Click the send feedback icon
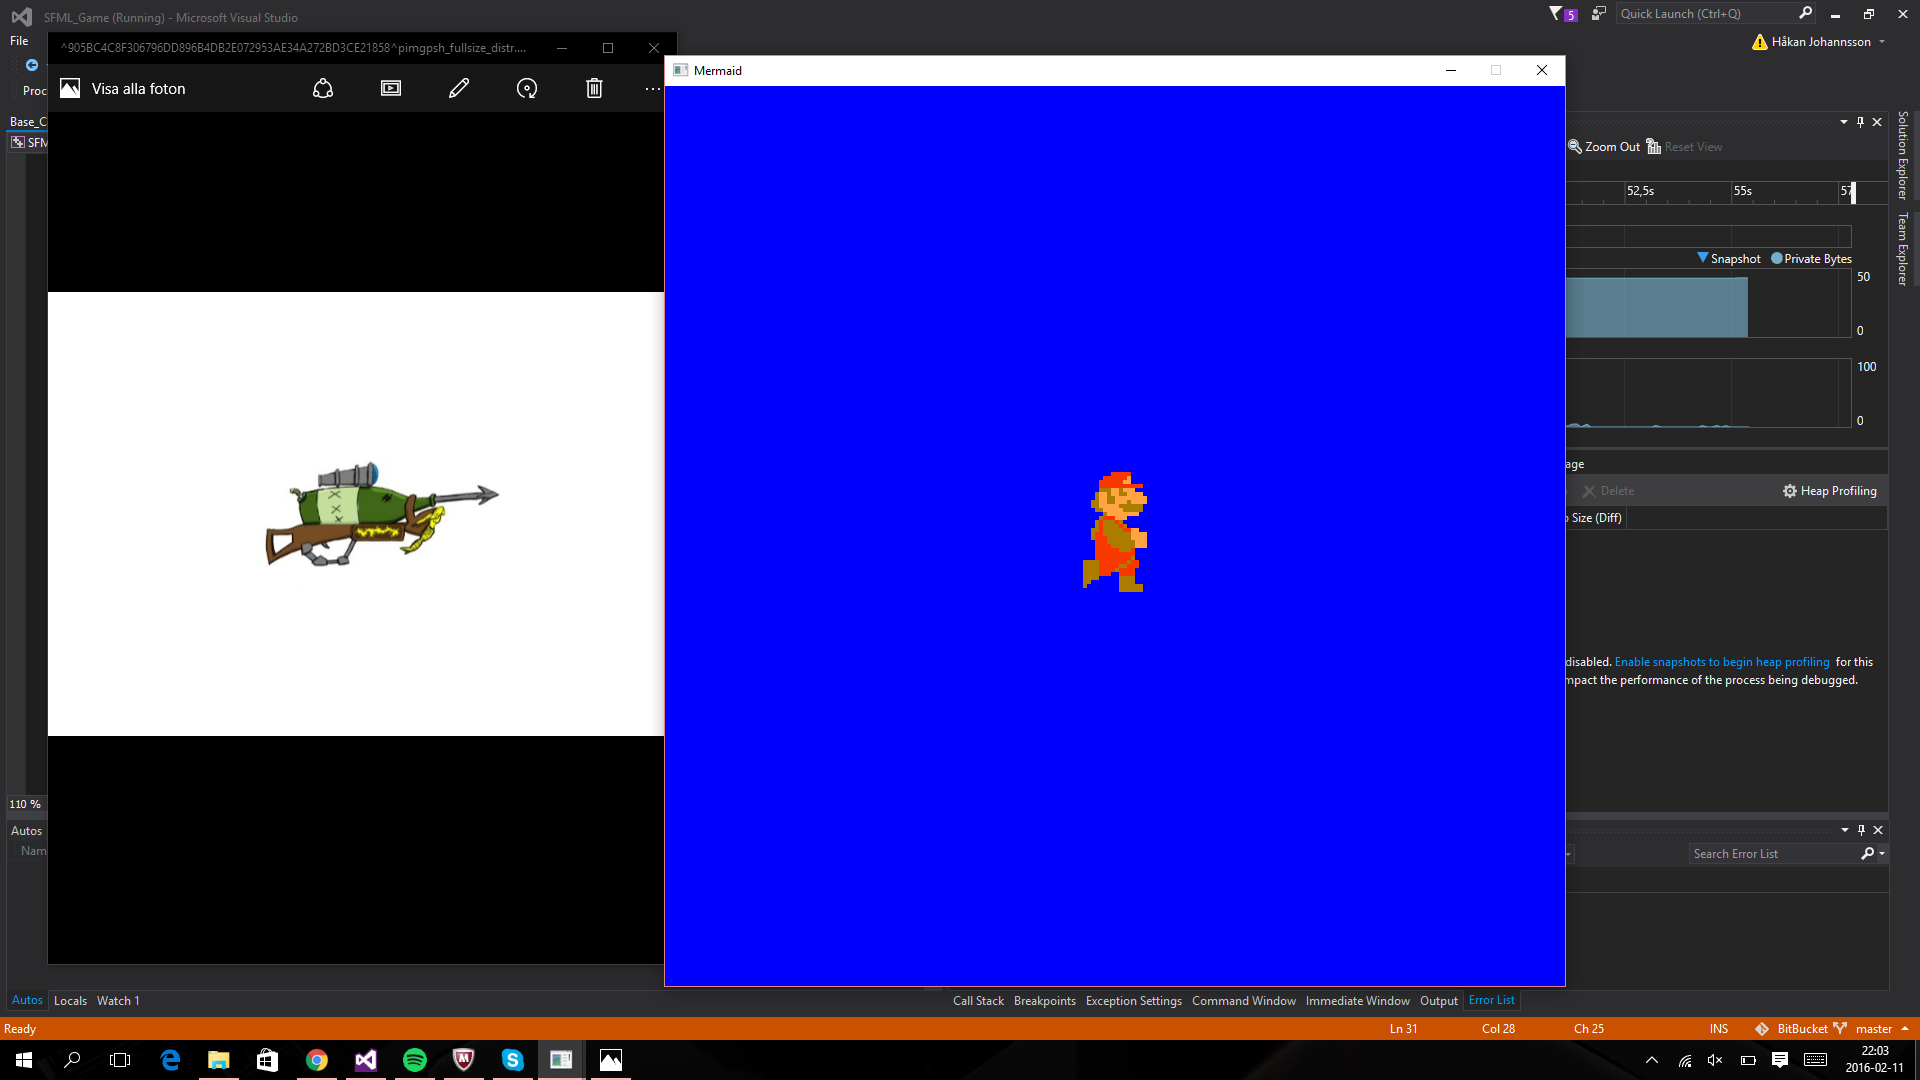This screenshot has width=1920, height=1080. (x=1598, y=14)
